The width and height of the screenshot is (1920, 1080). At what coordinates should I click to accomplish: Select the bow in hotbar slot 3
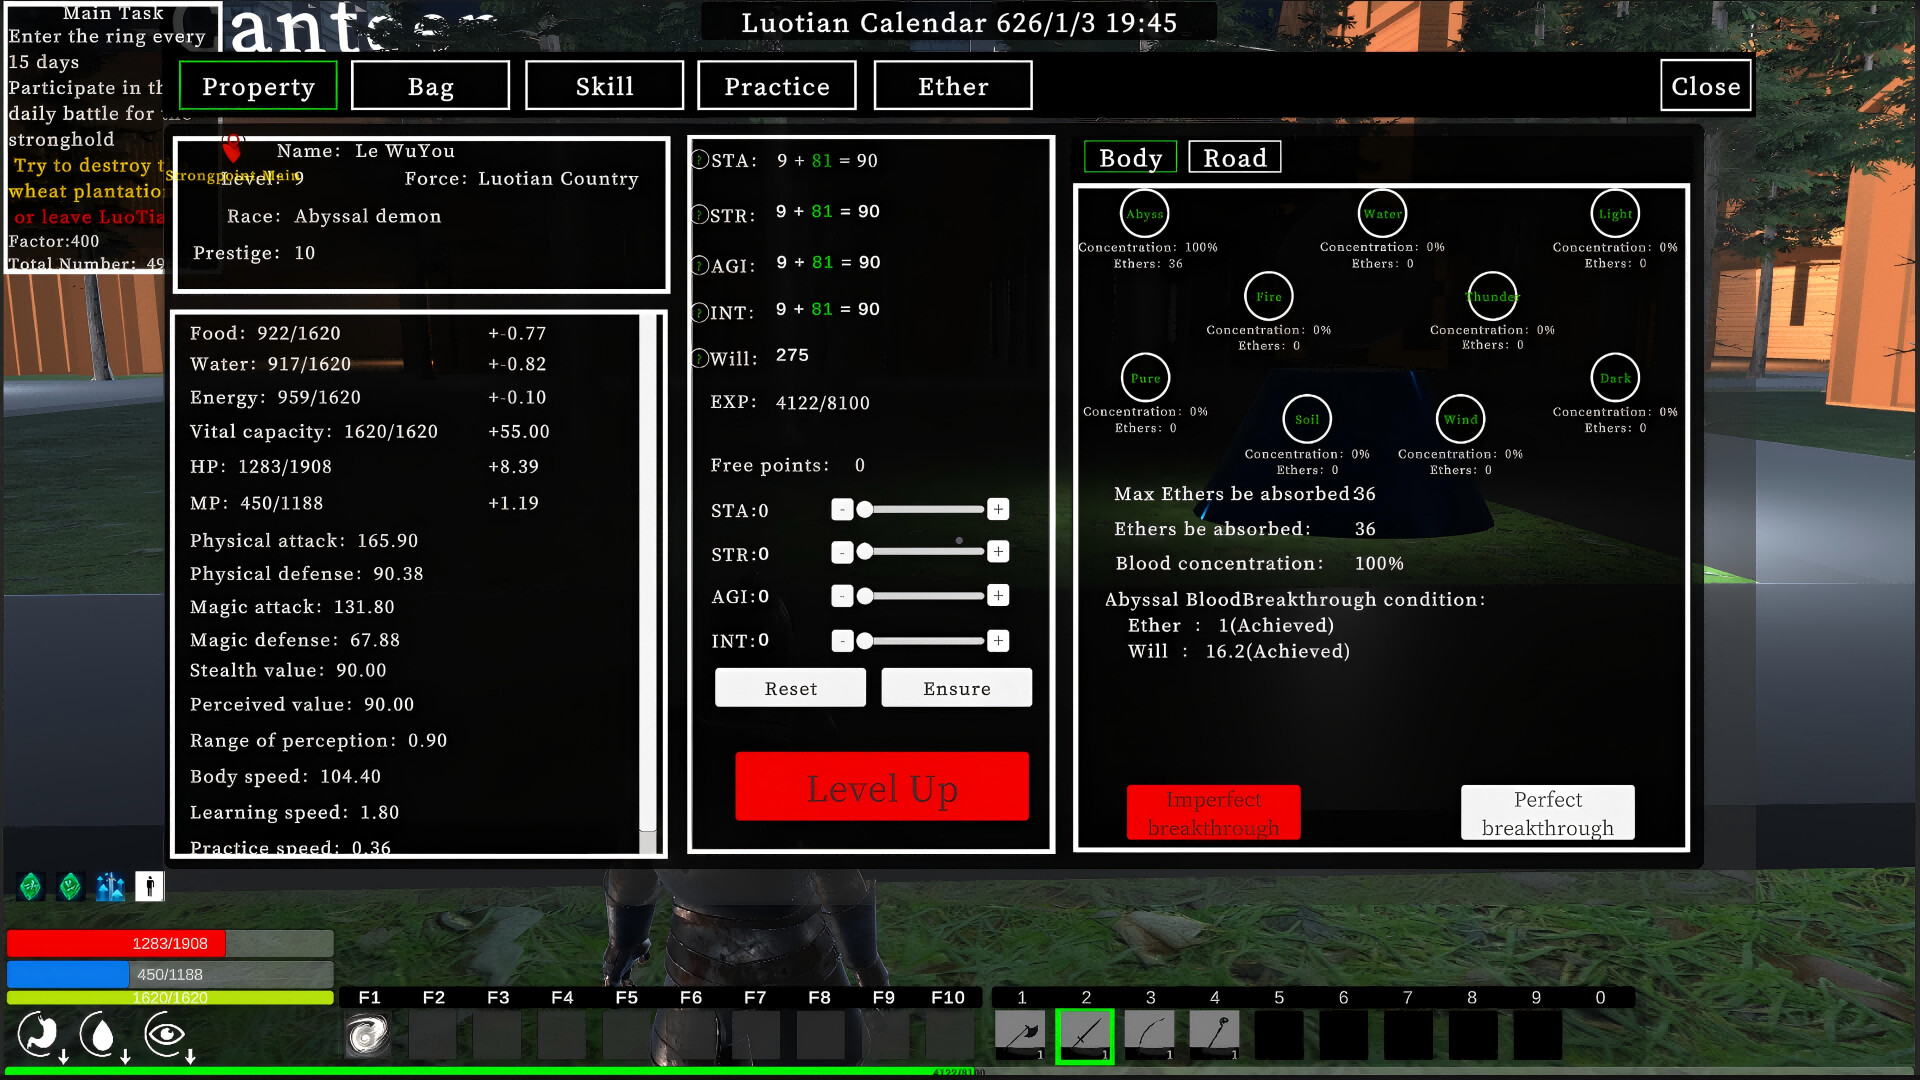1150,1035
